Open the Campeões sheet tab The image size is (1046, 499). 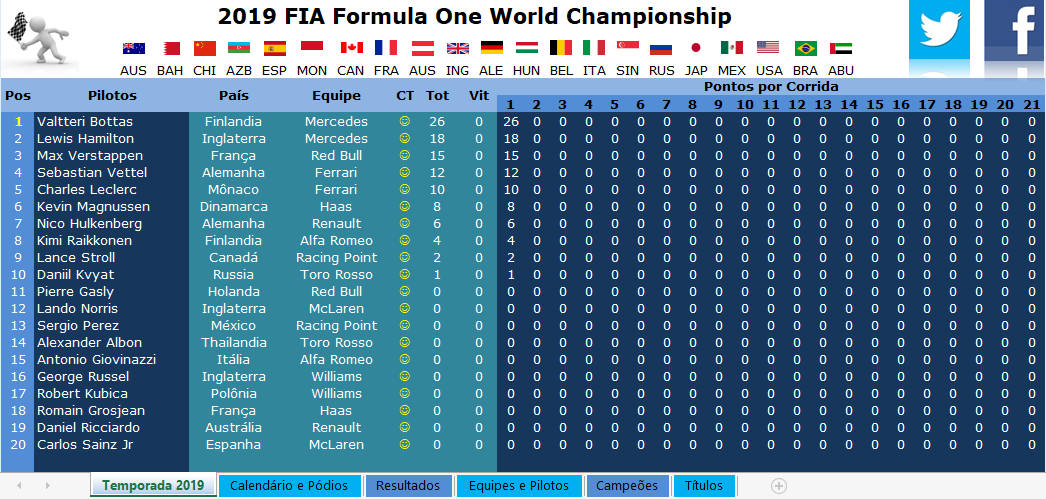coord(627,486)
